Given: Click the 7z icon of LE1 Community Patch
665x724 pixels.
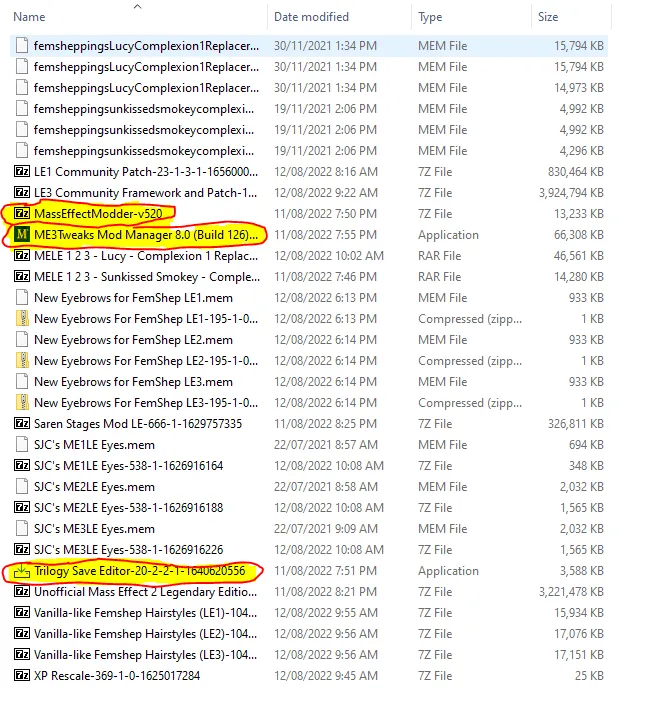Looking at the screenshot, I should (x=22, y=172).
